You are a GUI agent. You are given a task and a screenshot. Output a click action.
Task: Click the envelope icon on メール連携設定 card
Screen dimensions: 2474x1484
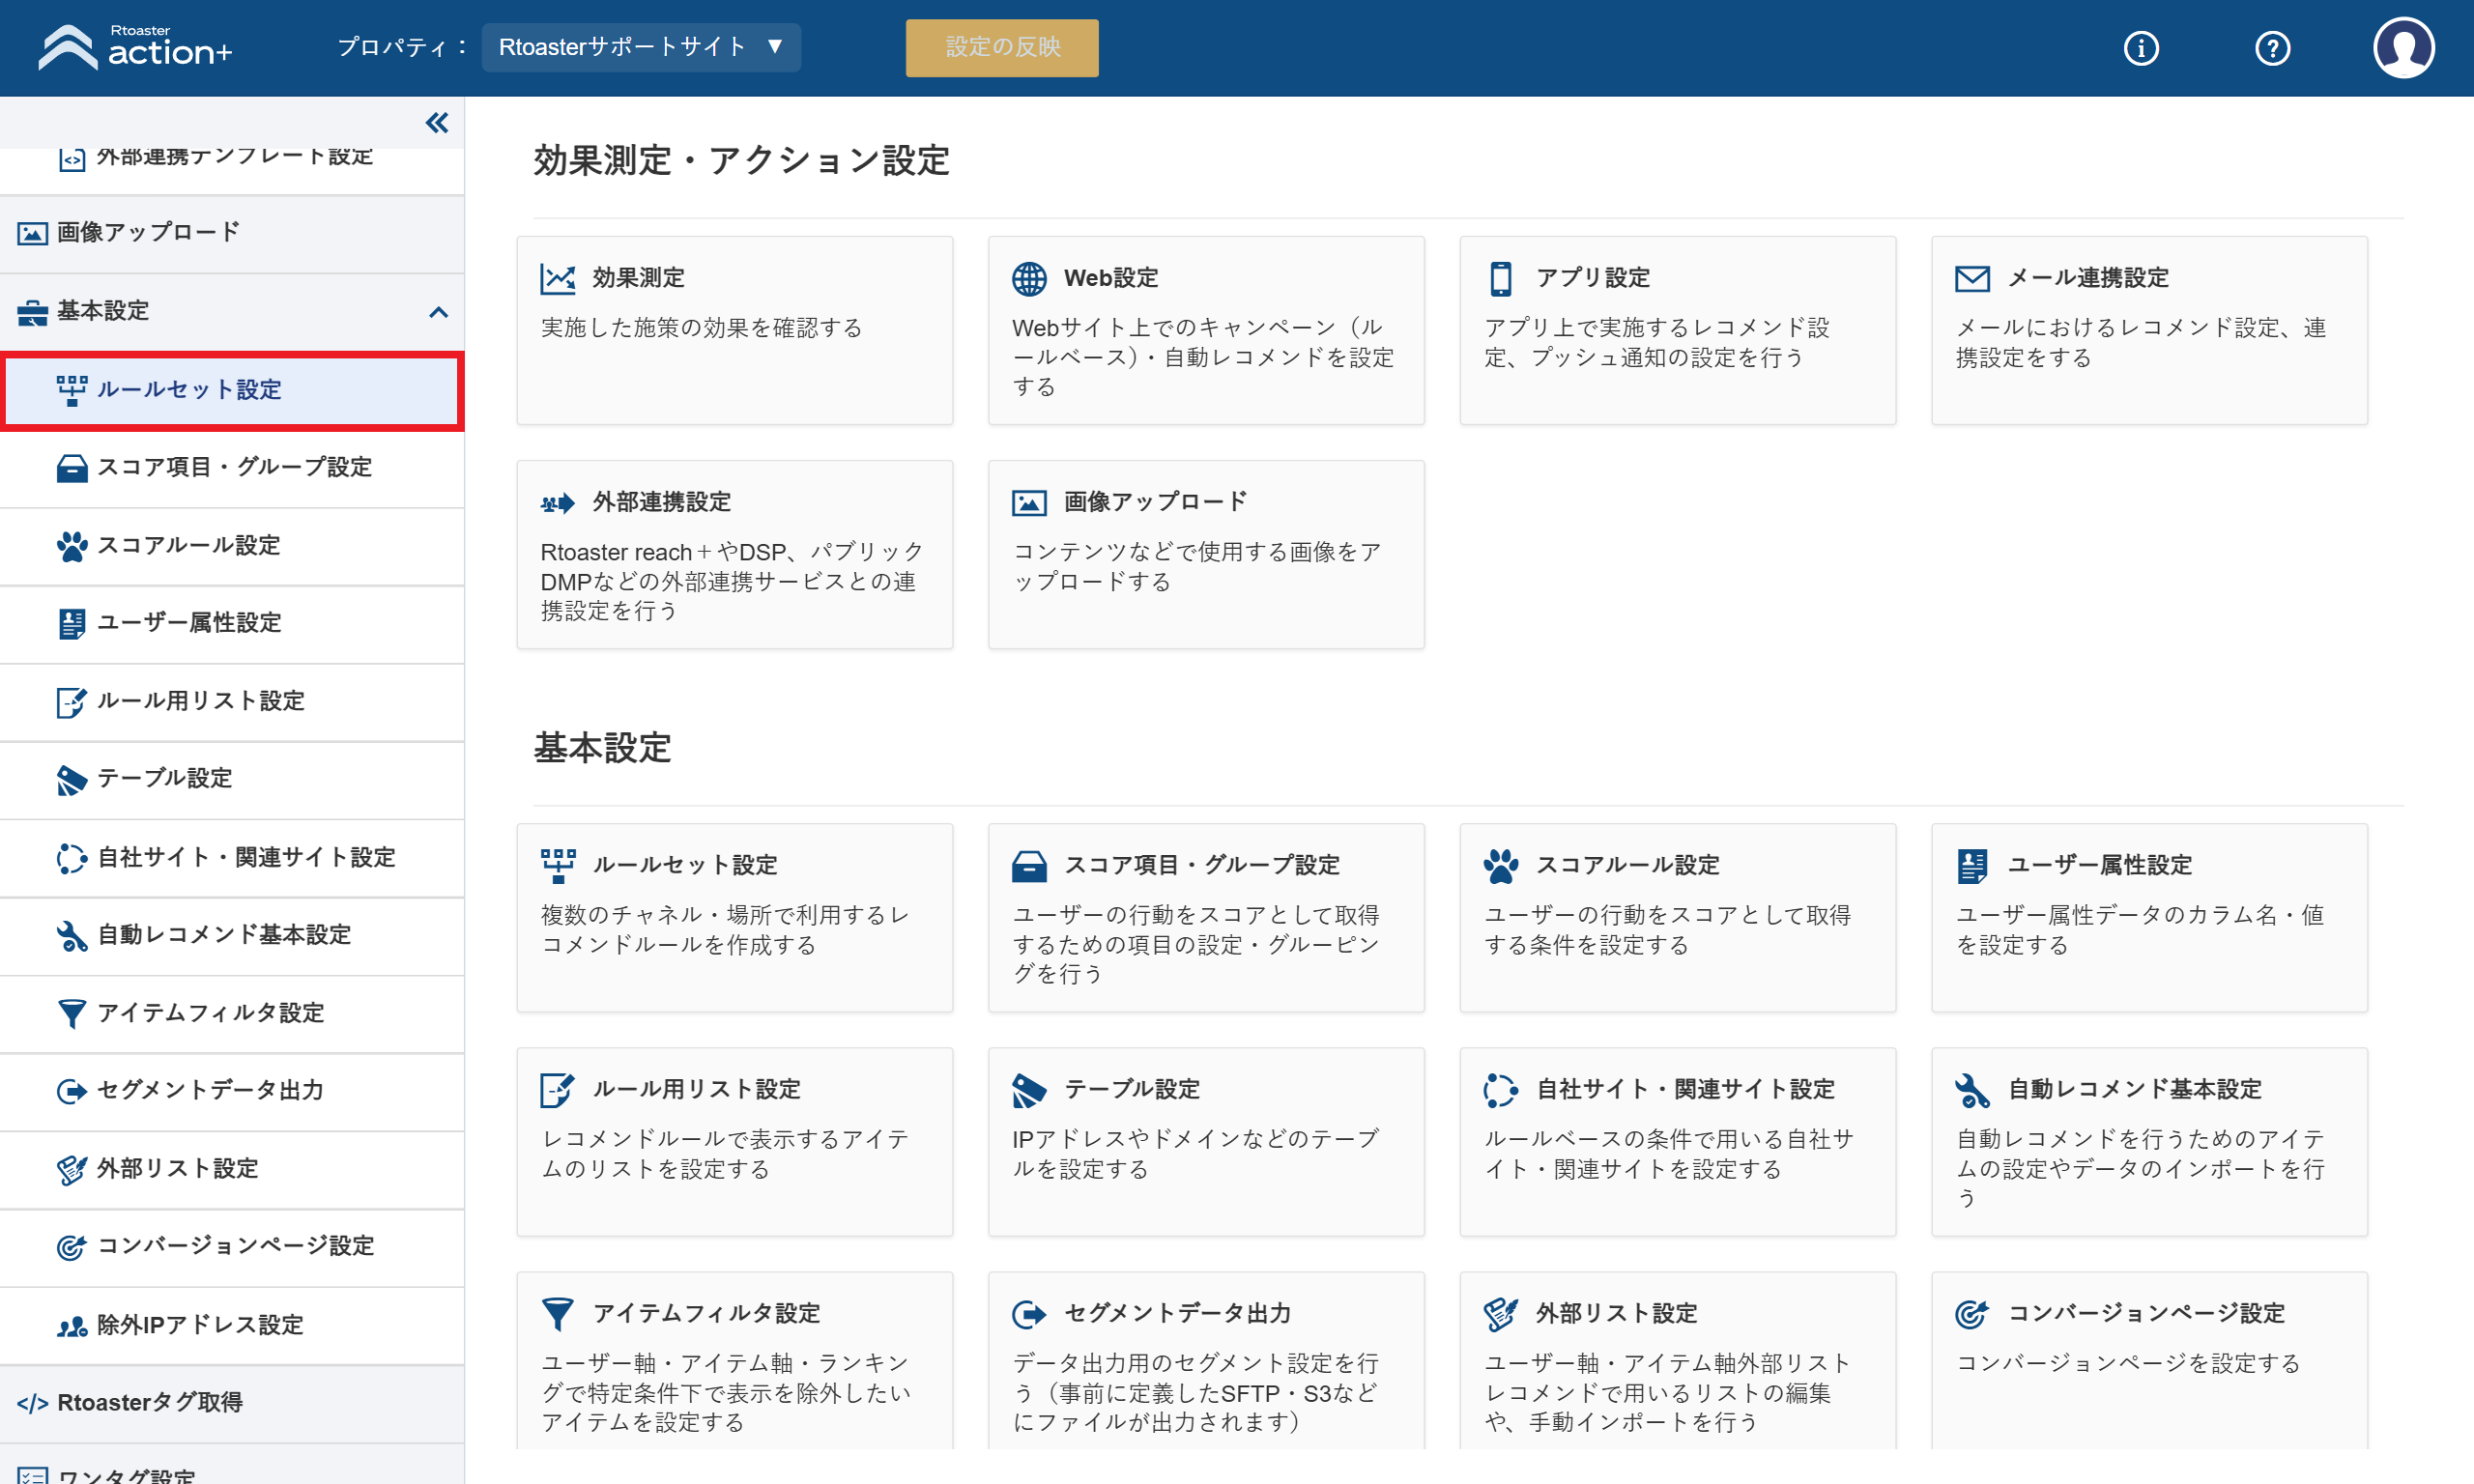(1972, 278)
